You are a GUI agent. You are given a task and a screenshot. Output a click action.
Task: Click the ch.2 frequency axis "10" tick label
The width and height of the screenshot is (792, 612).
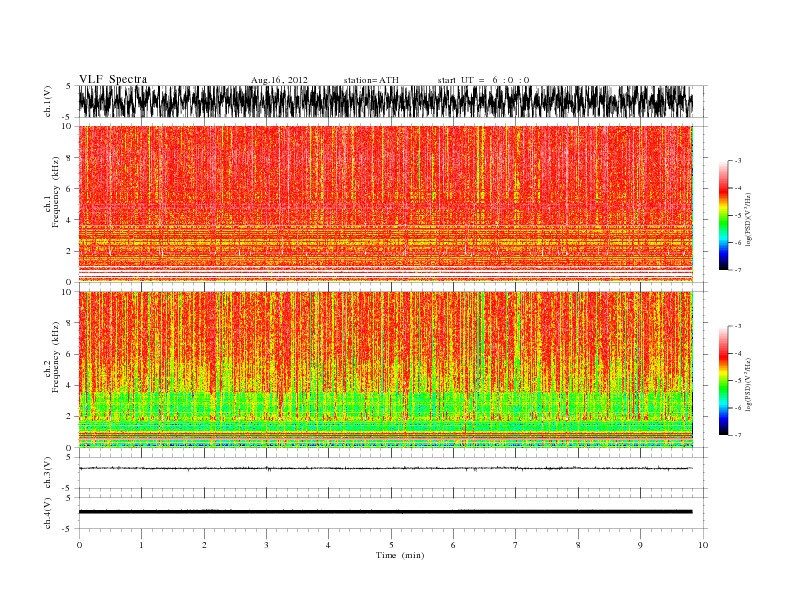click(x=67, y=292)
